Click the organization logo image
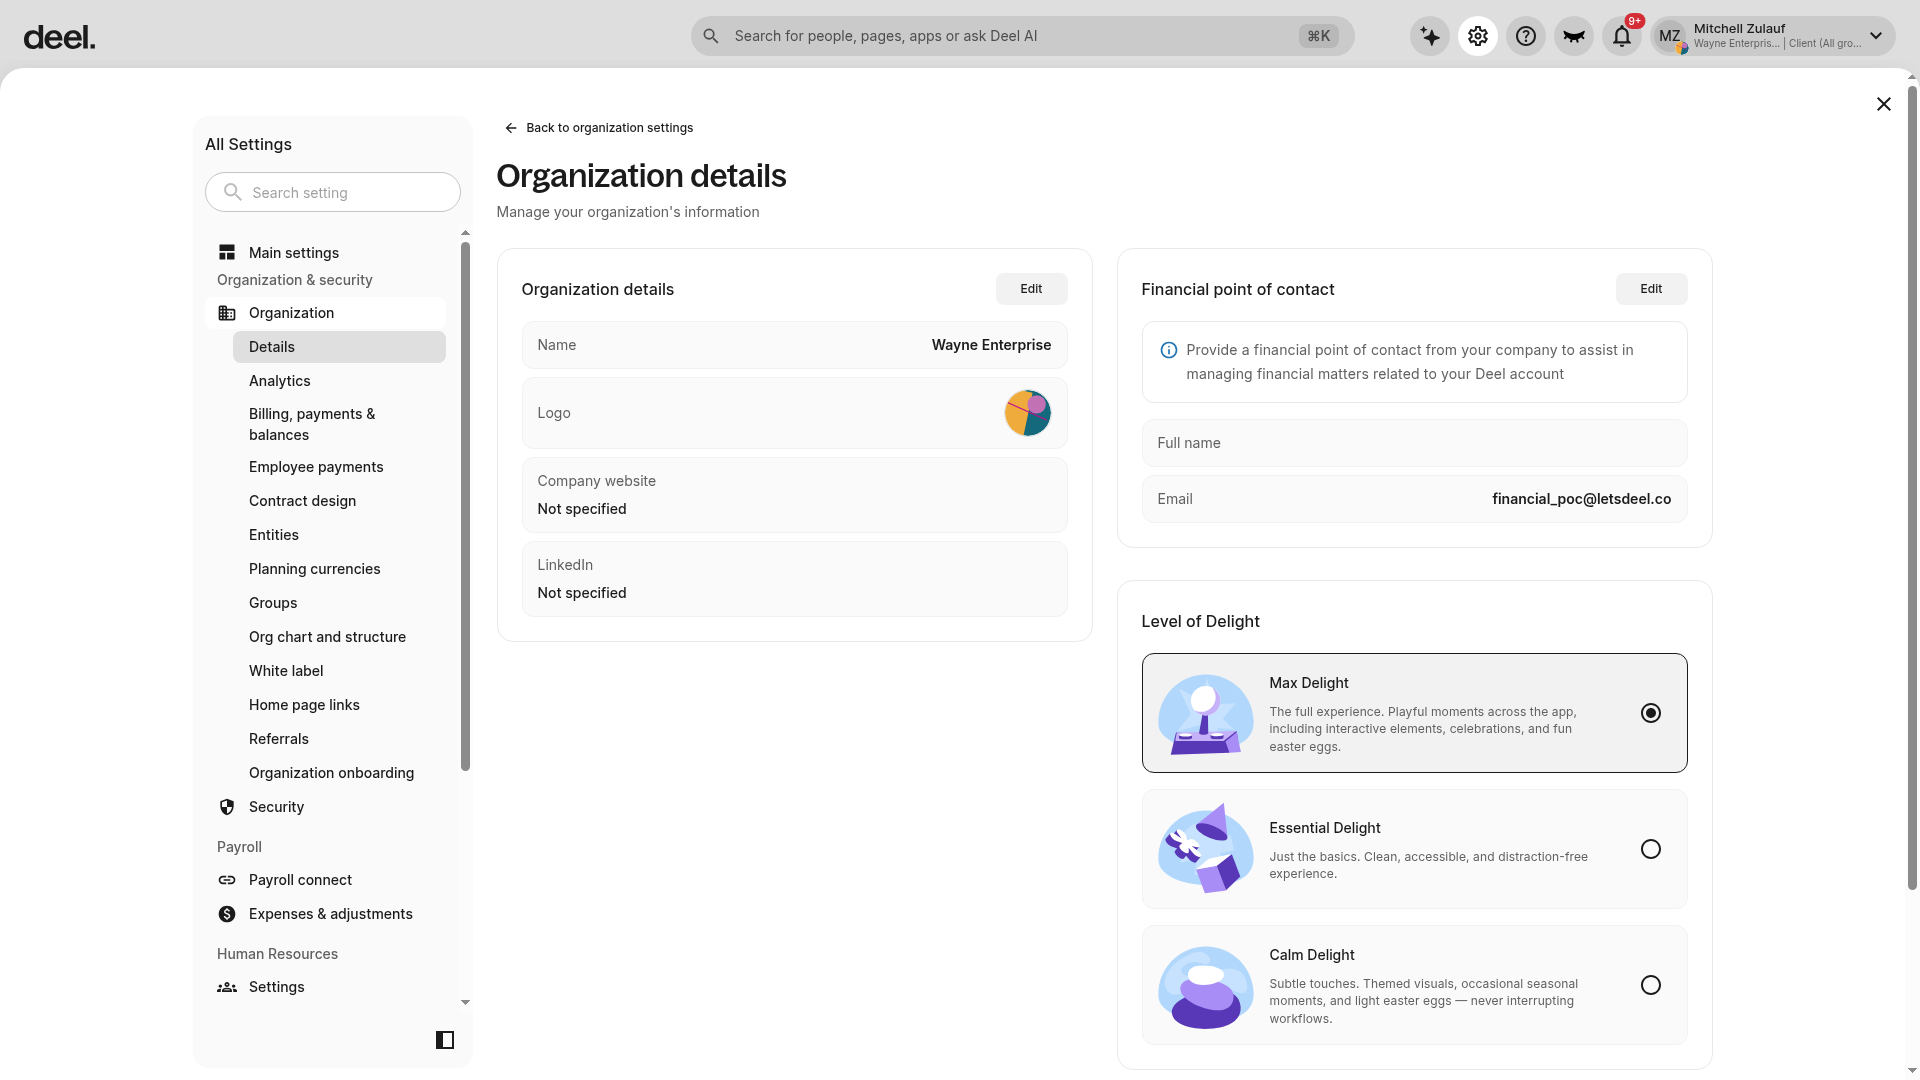The height and width of the screenshot is (1080, 1920). pos(1028,413)
